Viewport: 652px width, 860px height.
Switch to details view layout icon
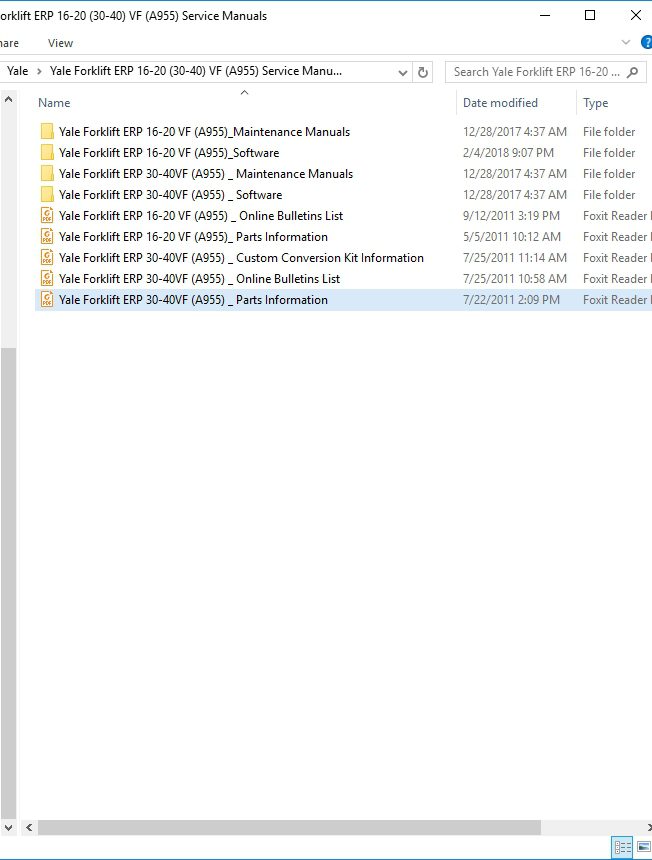point(622,847)
